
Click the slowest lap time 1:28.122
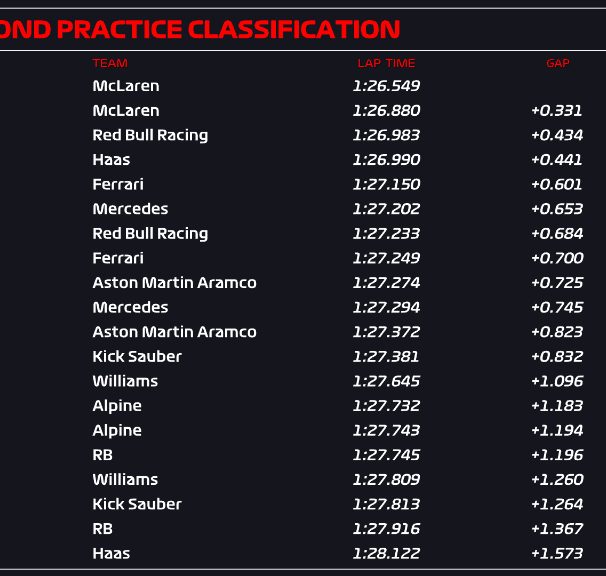pyautogui.click(x=386, y=554)
